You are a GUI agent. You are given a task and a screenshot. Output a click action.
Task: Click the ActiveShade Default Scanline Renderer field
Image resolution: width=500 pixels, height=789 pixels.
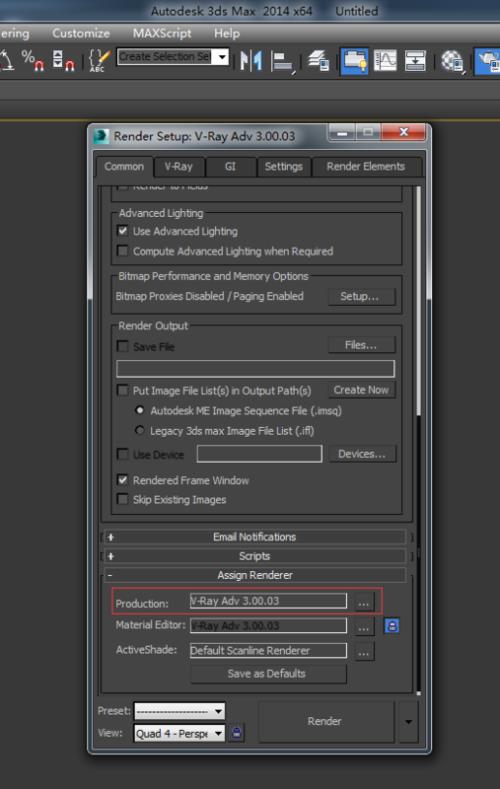pyautogui.click(x=268, y=651)
